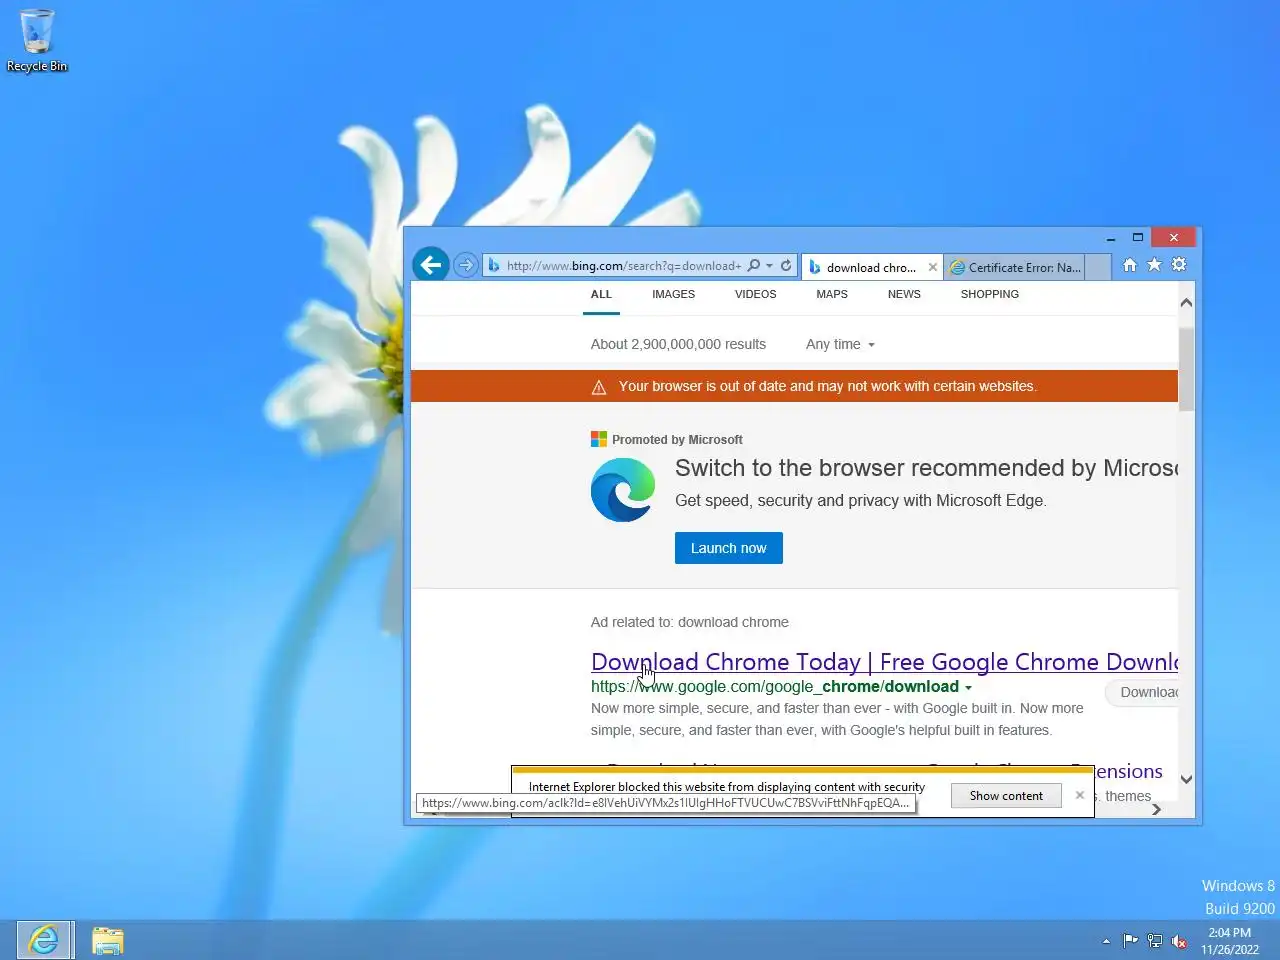Click the horizontal scrollbar right arrow

[x=1156, y=810]
